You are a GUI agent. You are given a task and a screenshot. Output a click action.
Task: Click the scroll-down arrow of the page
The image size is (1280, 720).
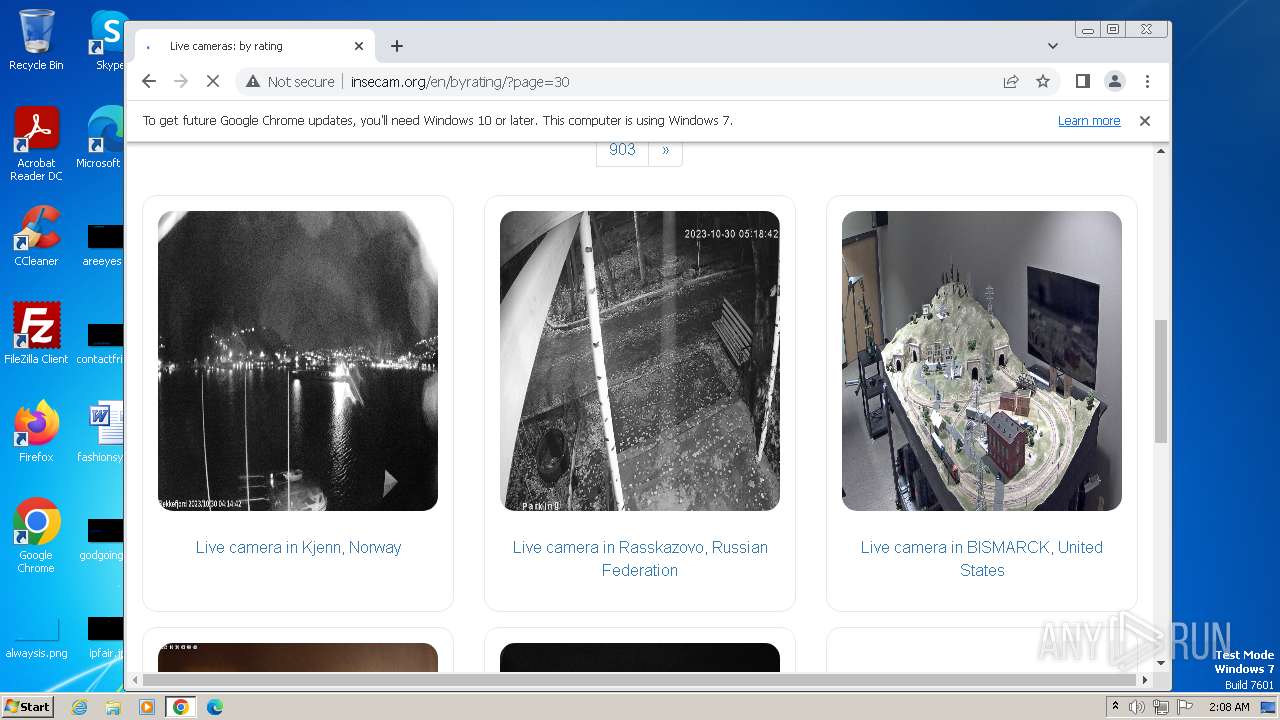tap(1161, 663)
